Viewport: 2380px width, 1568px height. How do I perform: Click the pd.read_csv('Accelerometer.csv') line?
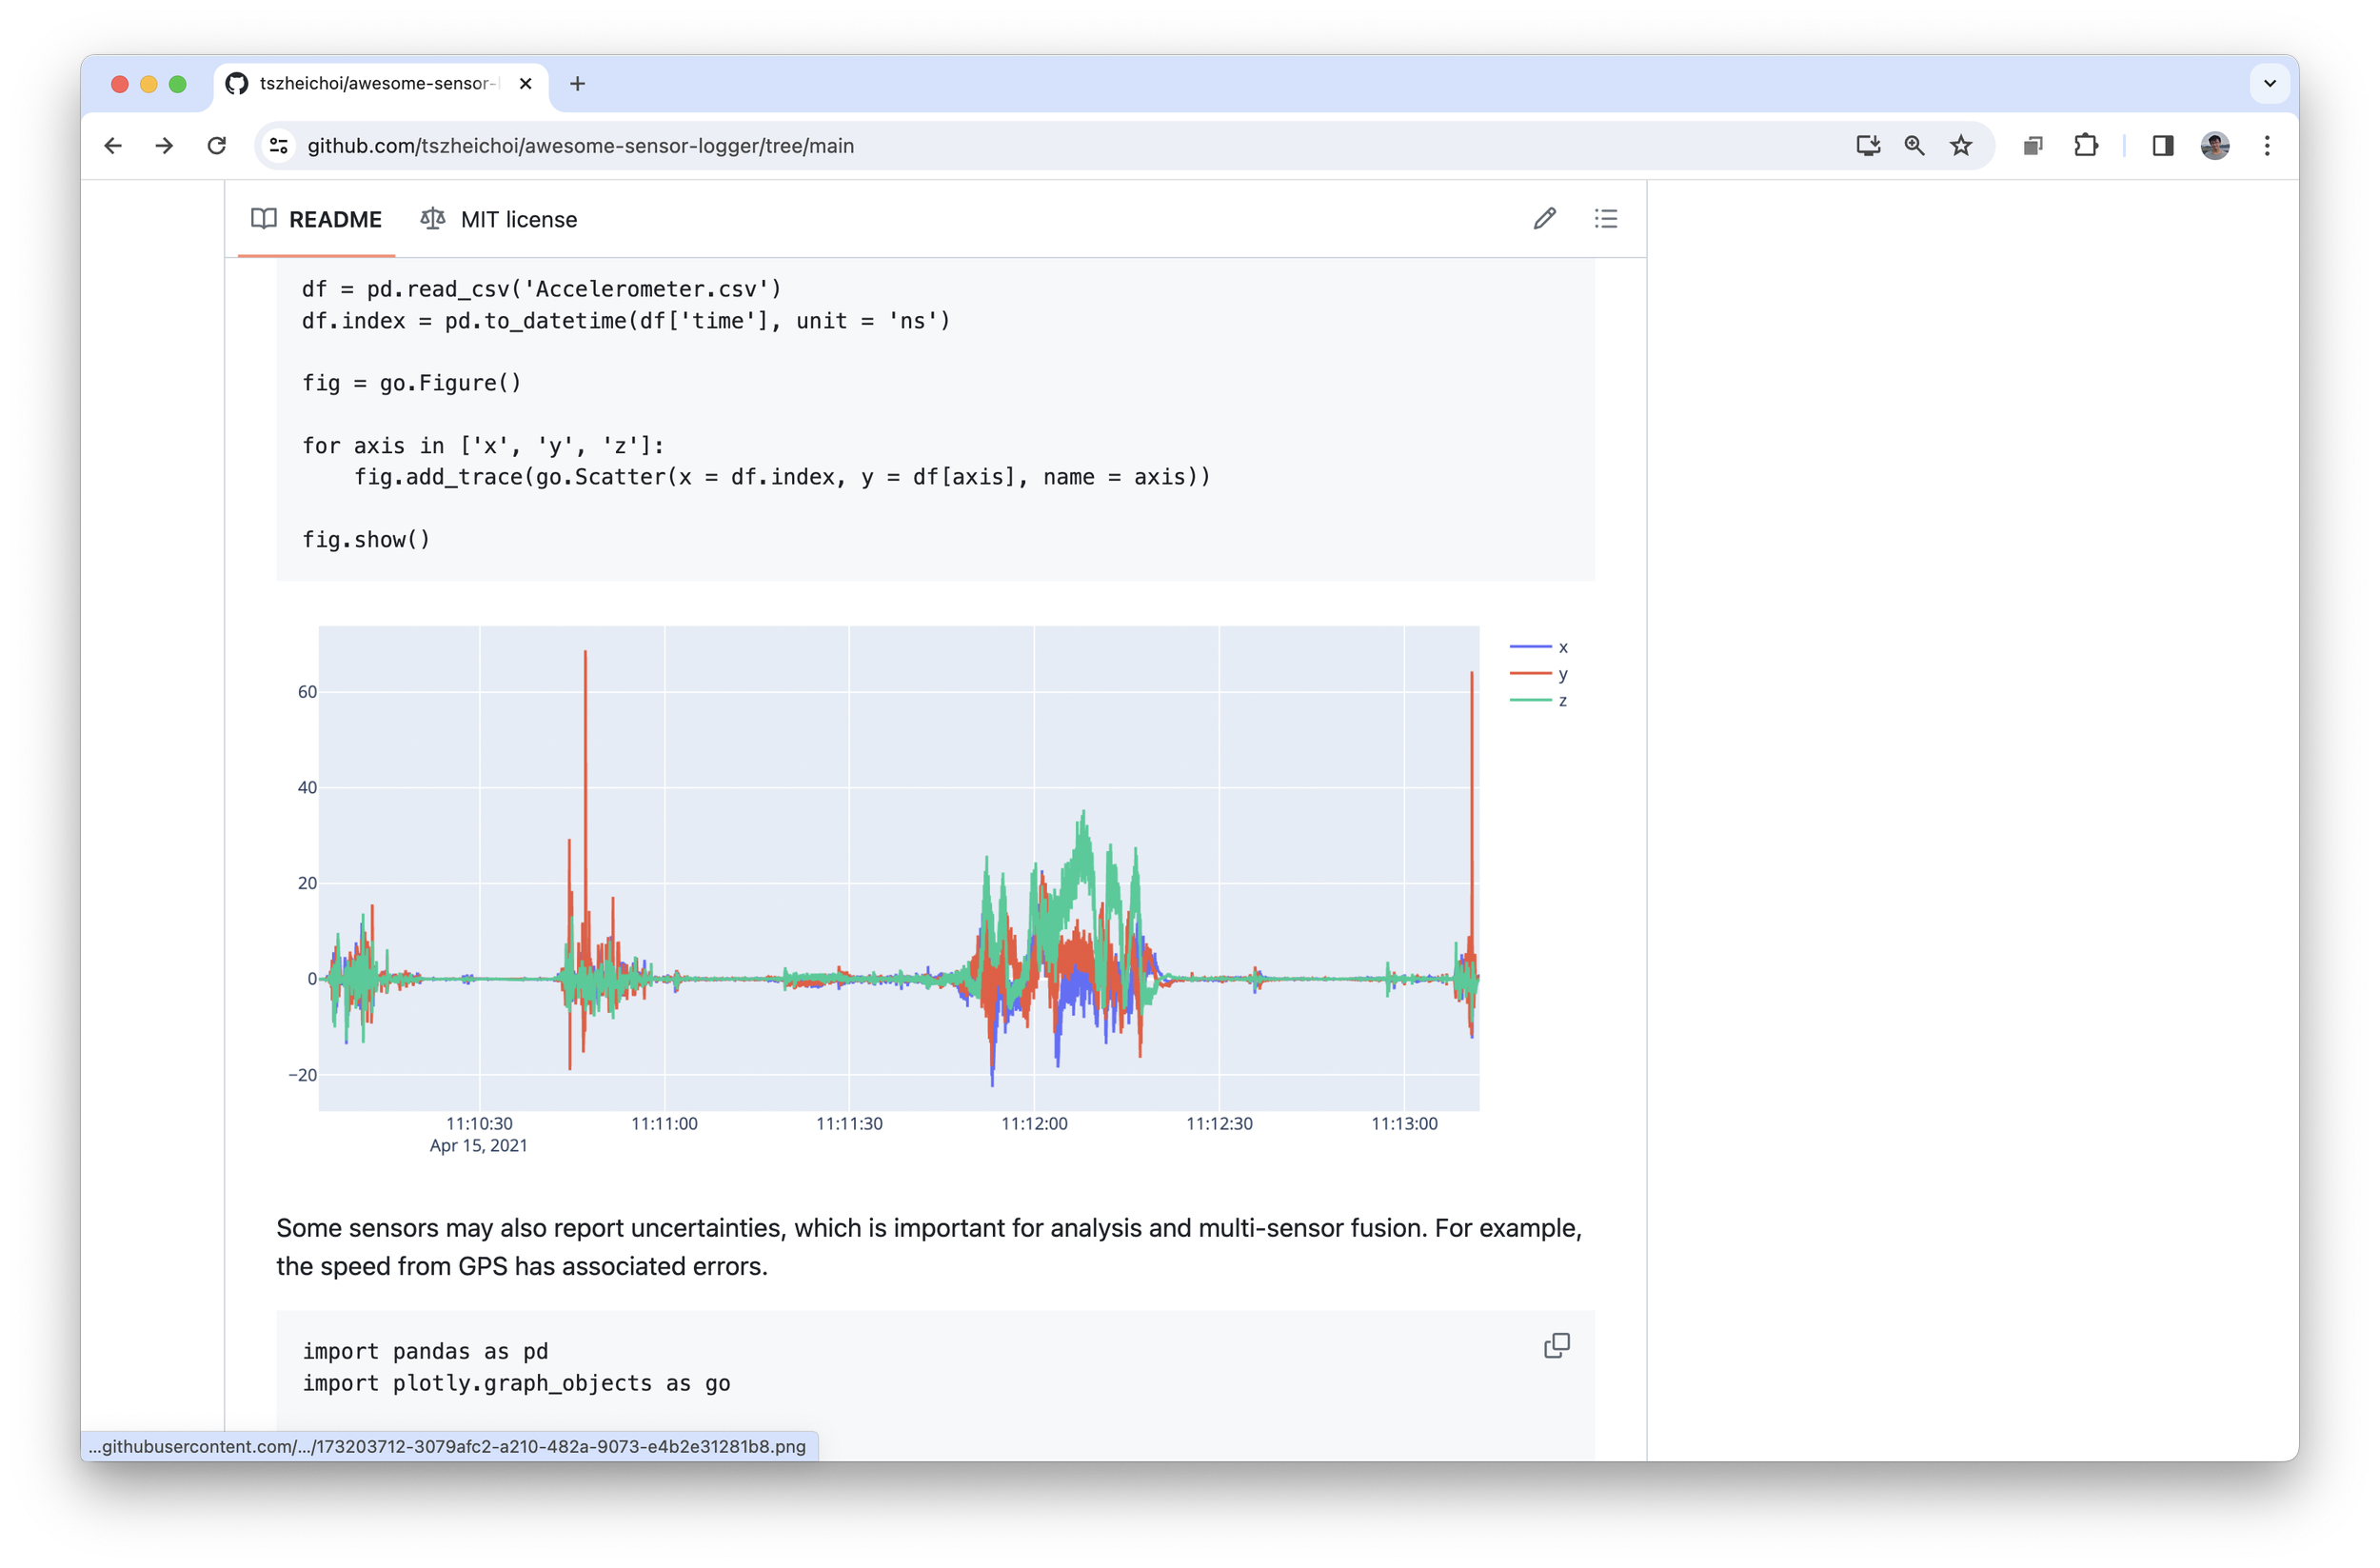coord(541,289)
